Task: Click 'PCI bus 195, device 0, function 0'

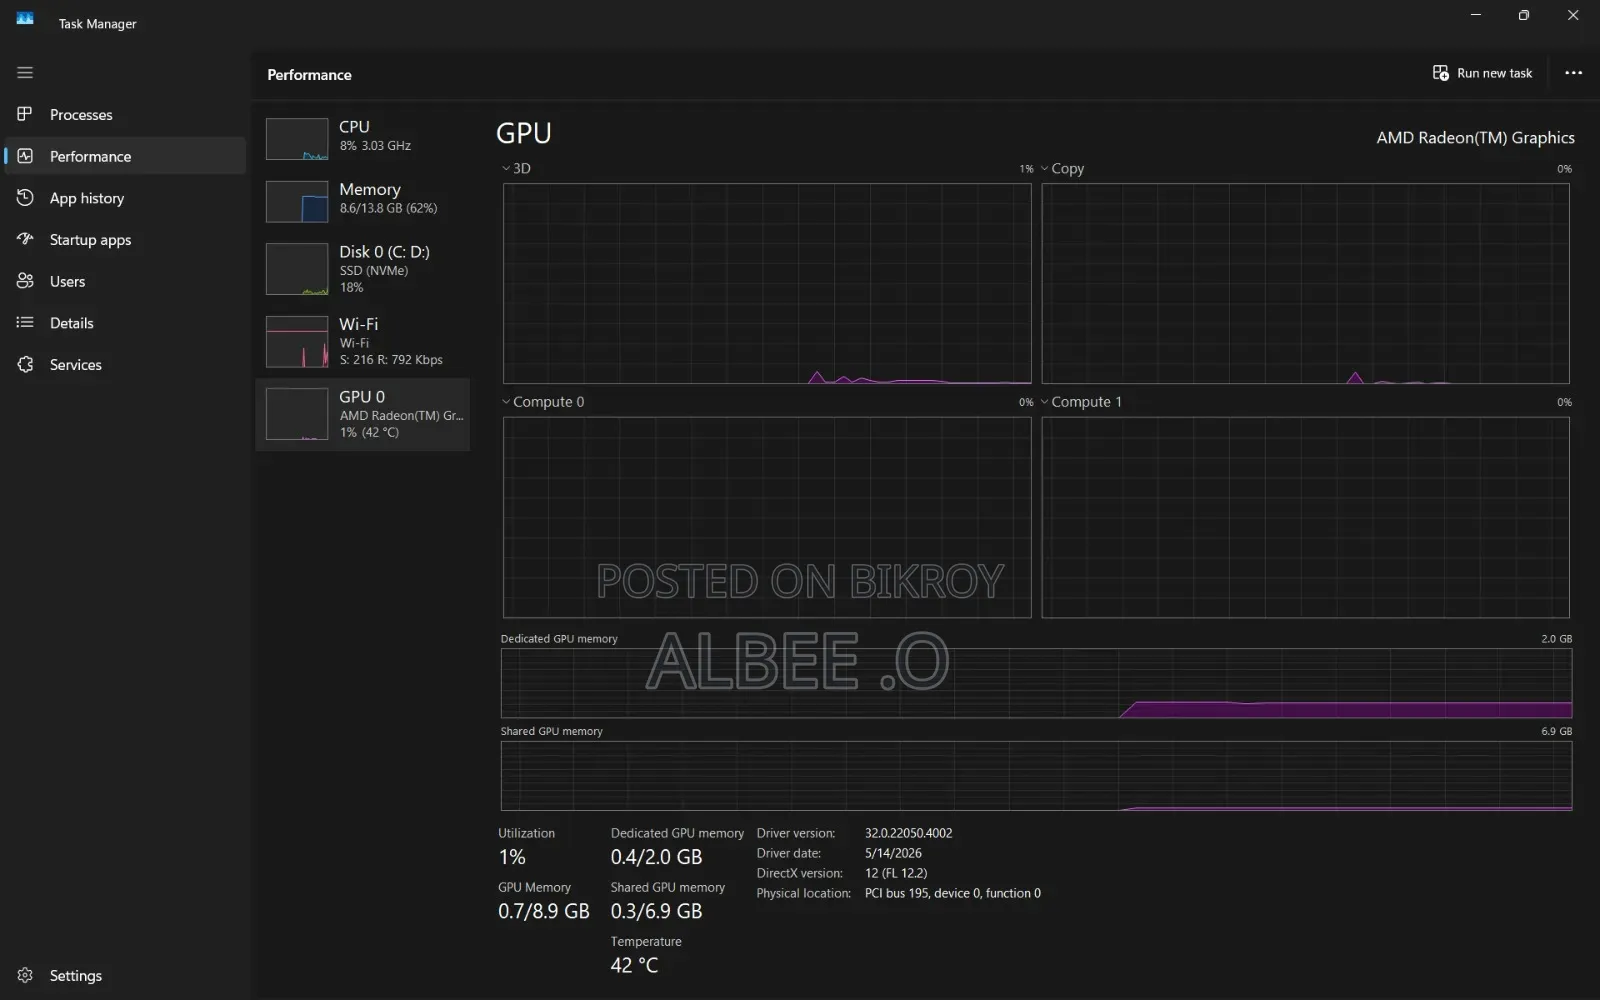Action: tap(952, 893)
